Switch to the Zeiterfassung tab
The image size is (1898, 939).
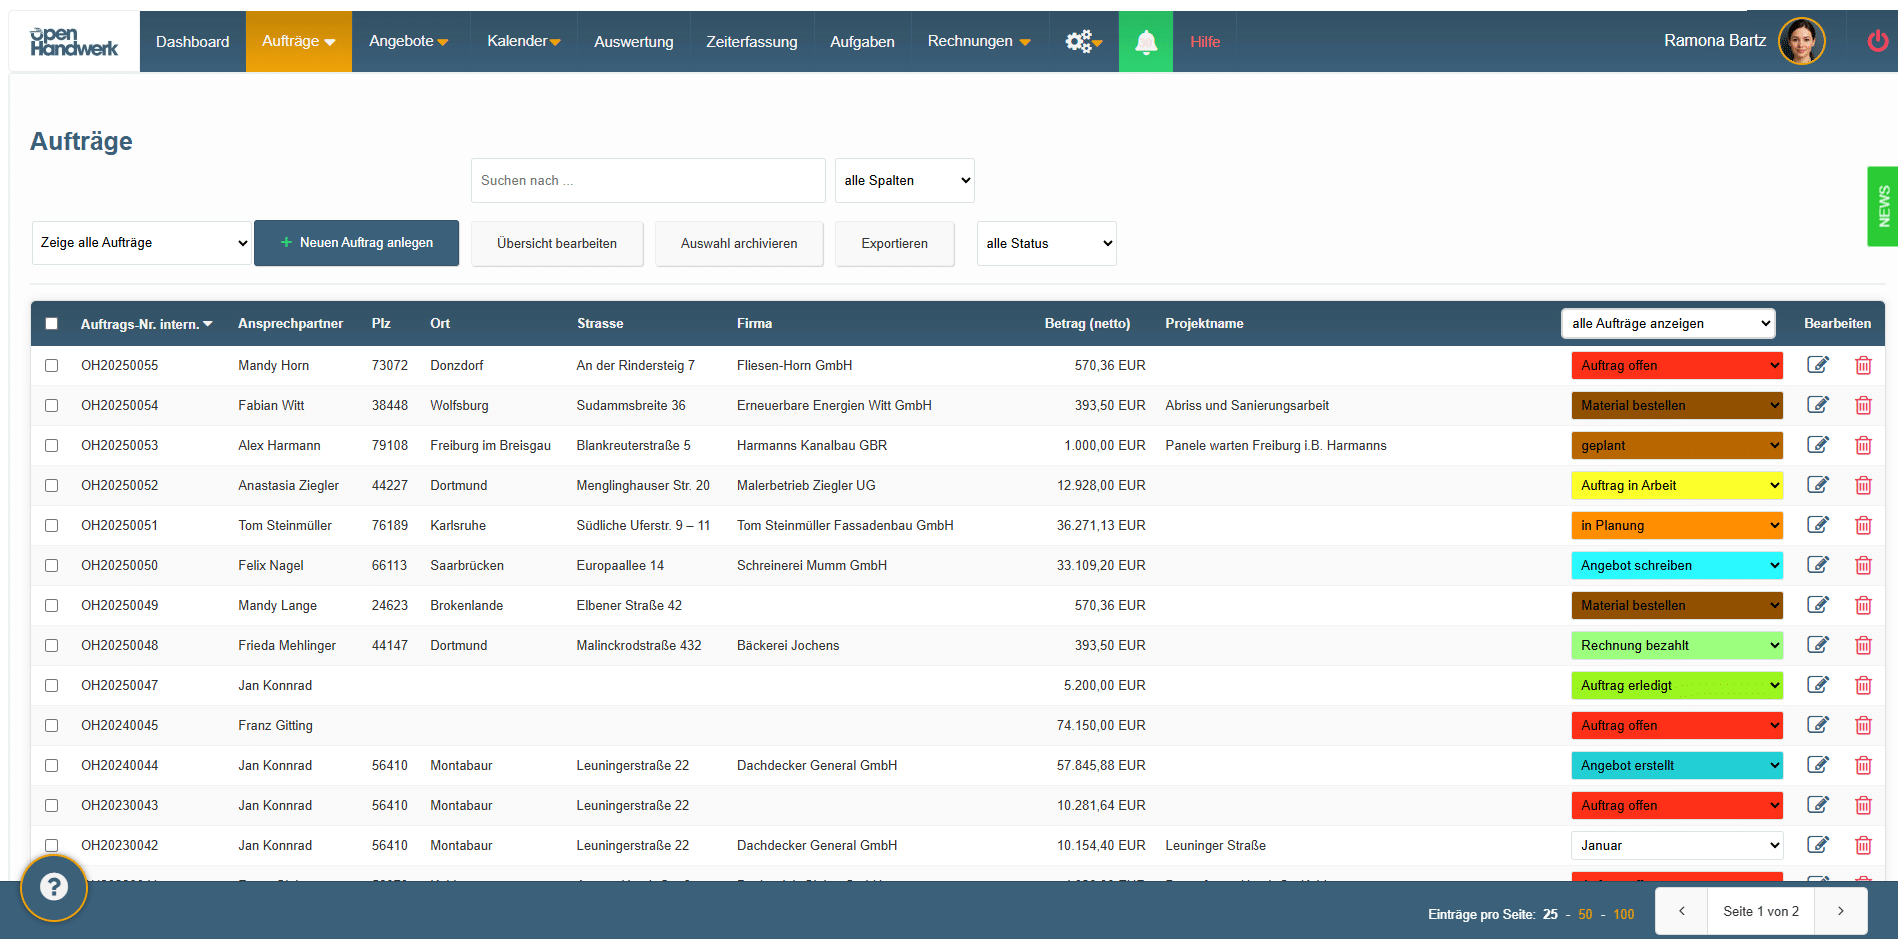(x=751, y=42)
